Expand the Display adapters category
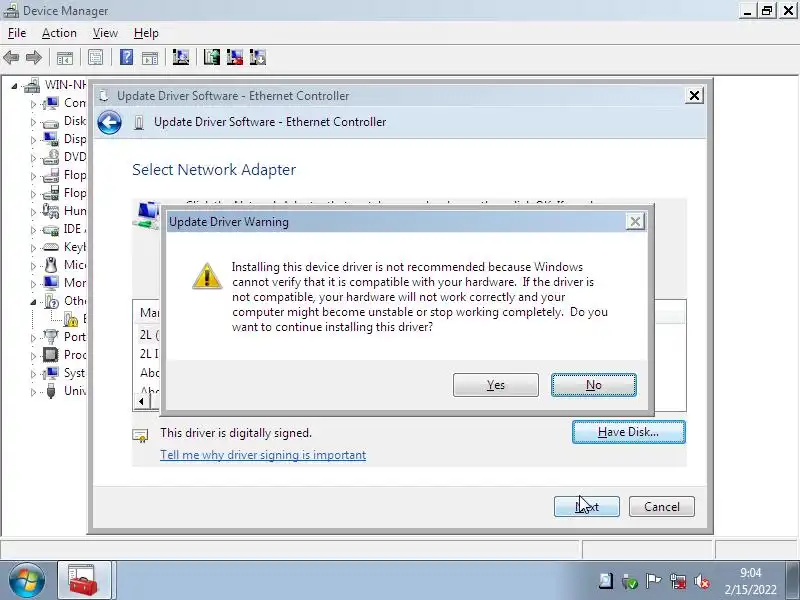This screenshot has height=600, width=800. 34,140
